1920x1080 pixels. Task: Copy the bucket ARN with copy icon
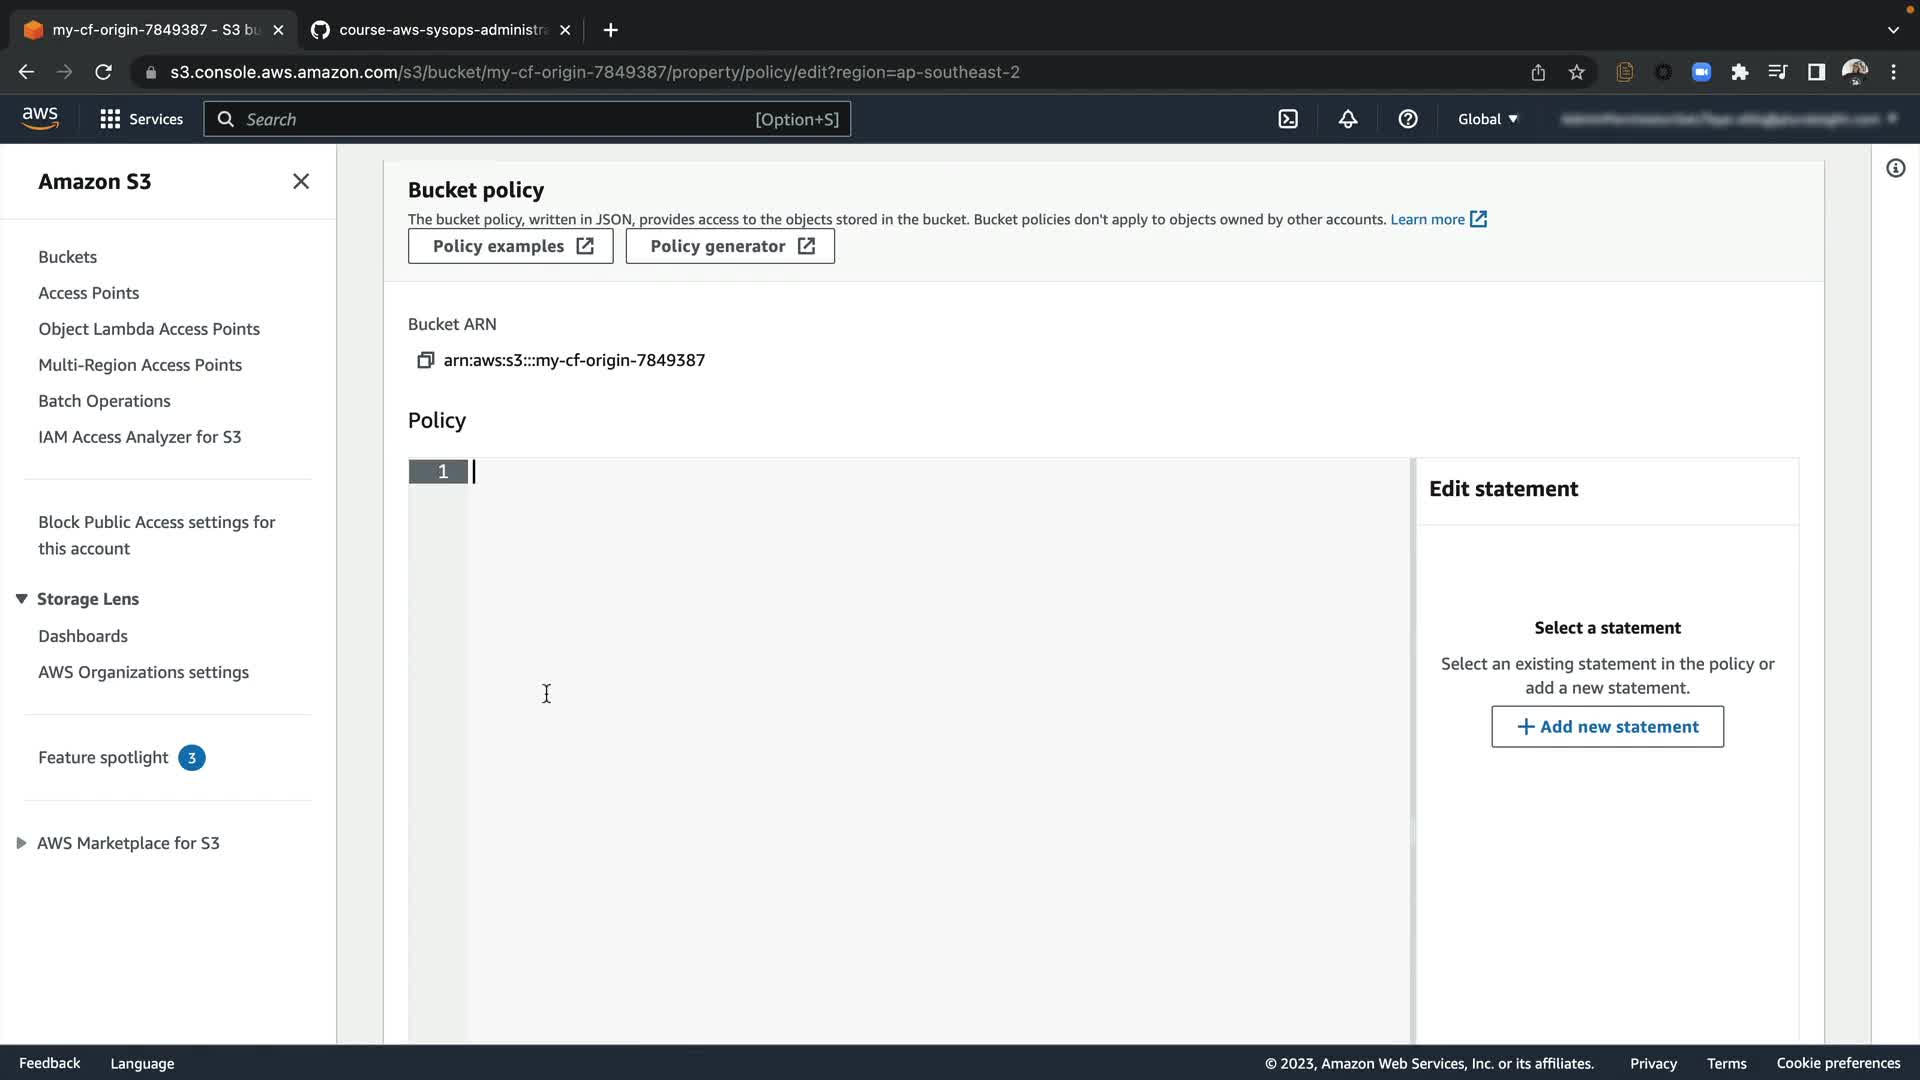[425, 360]
